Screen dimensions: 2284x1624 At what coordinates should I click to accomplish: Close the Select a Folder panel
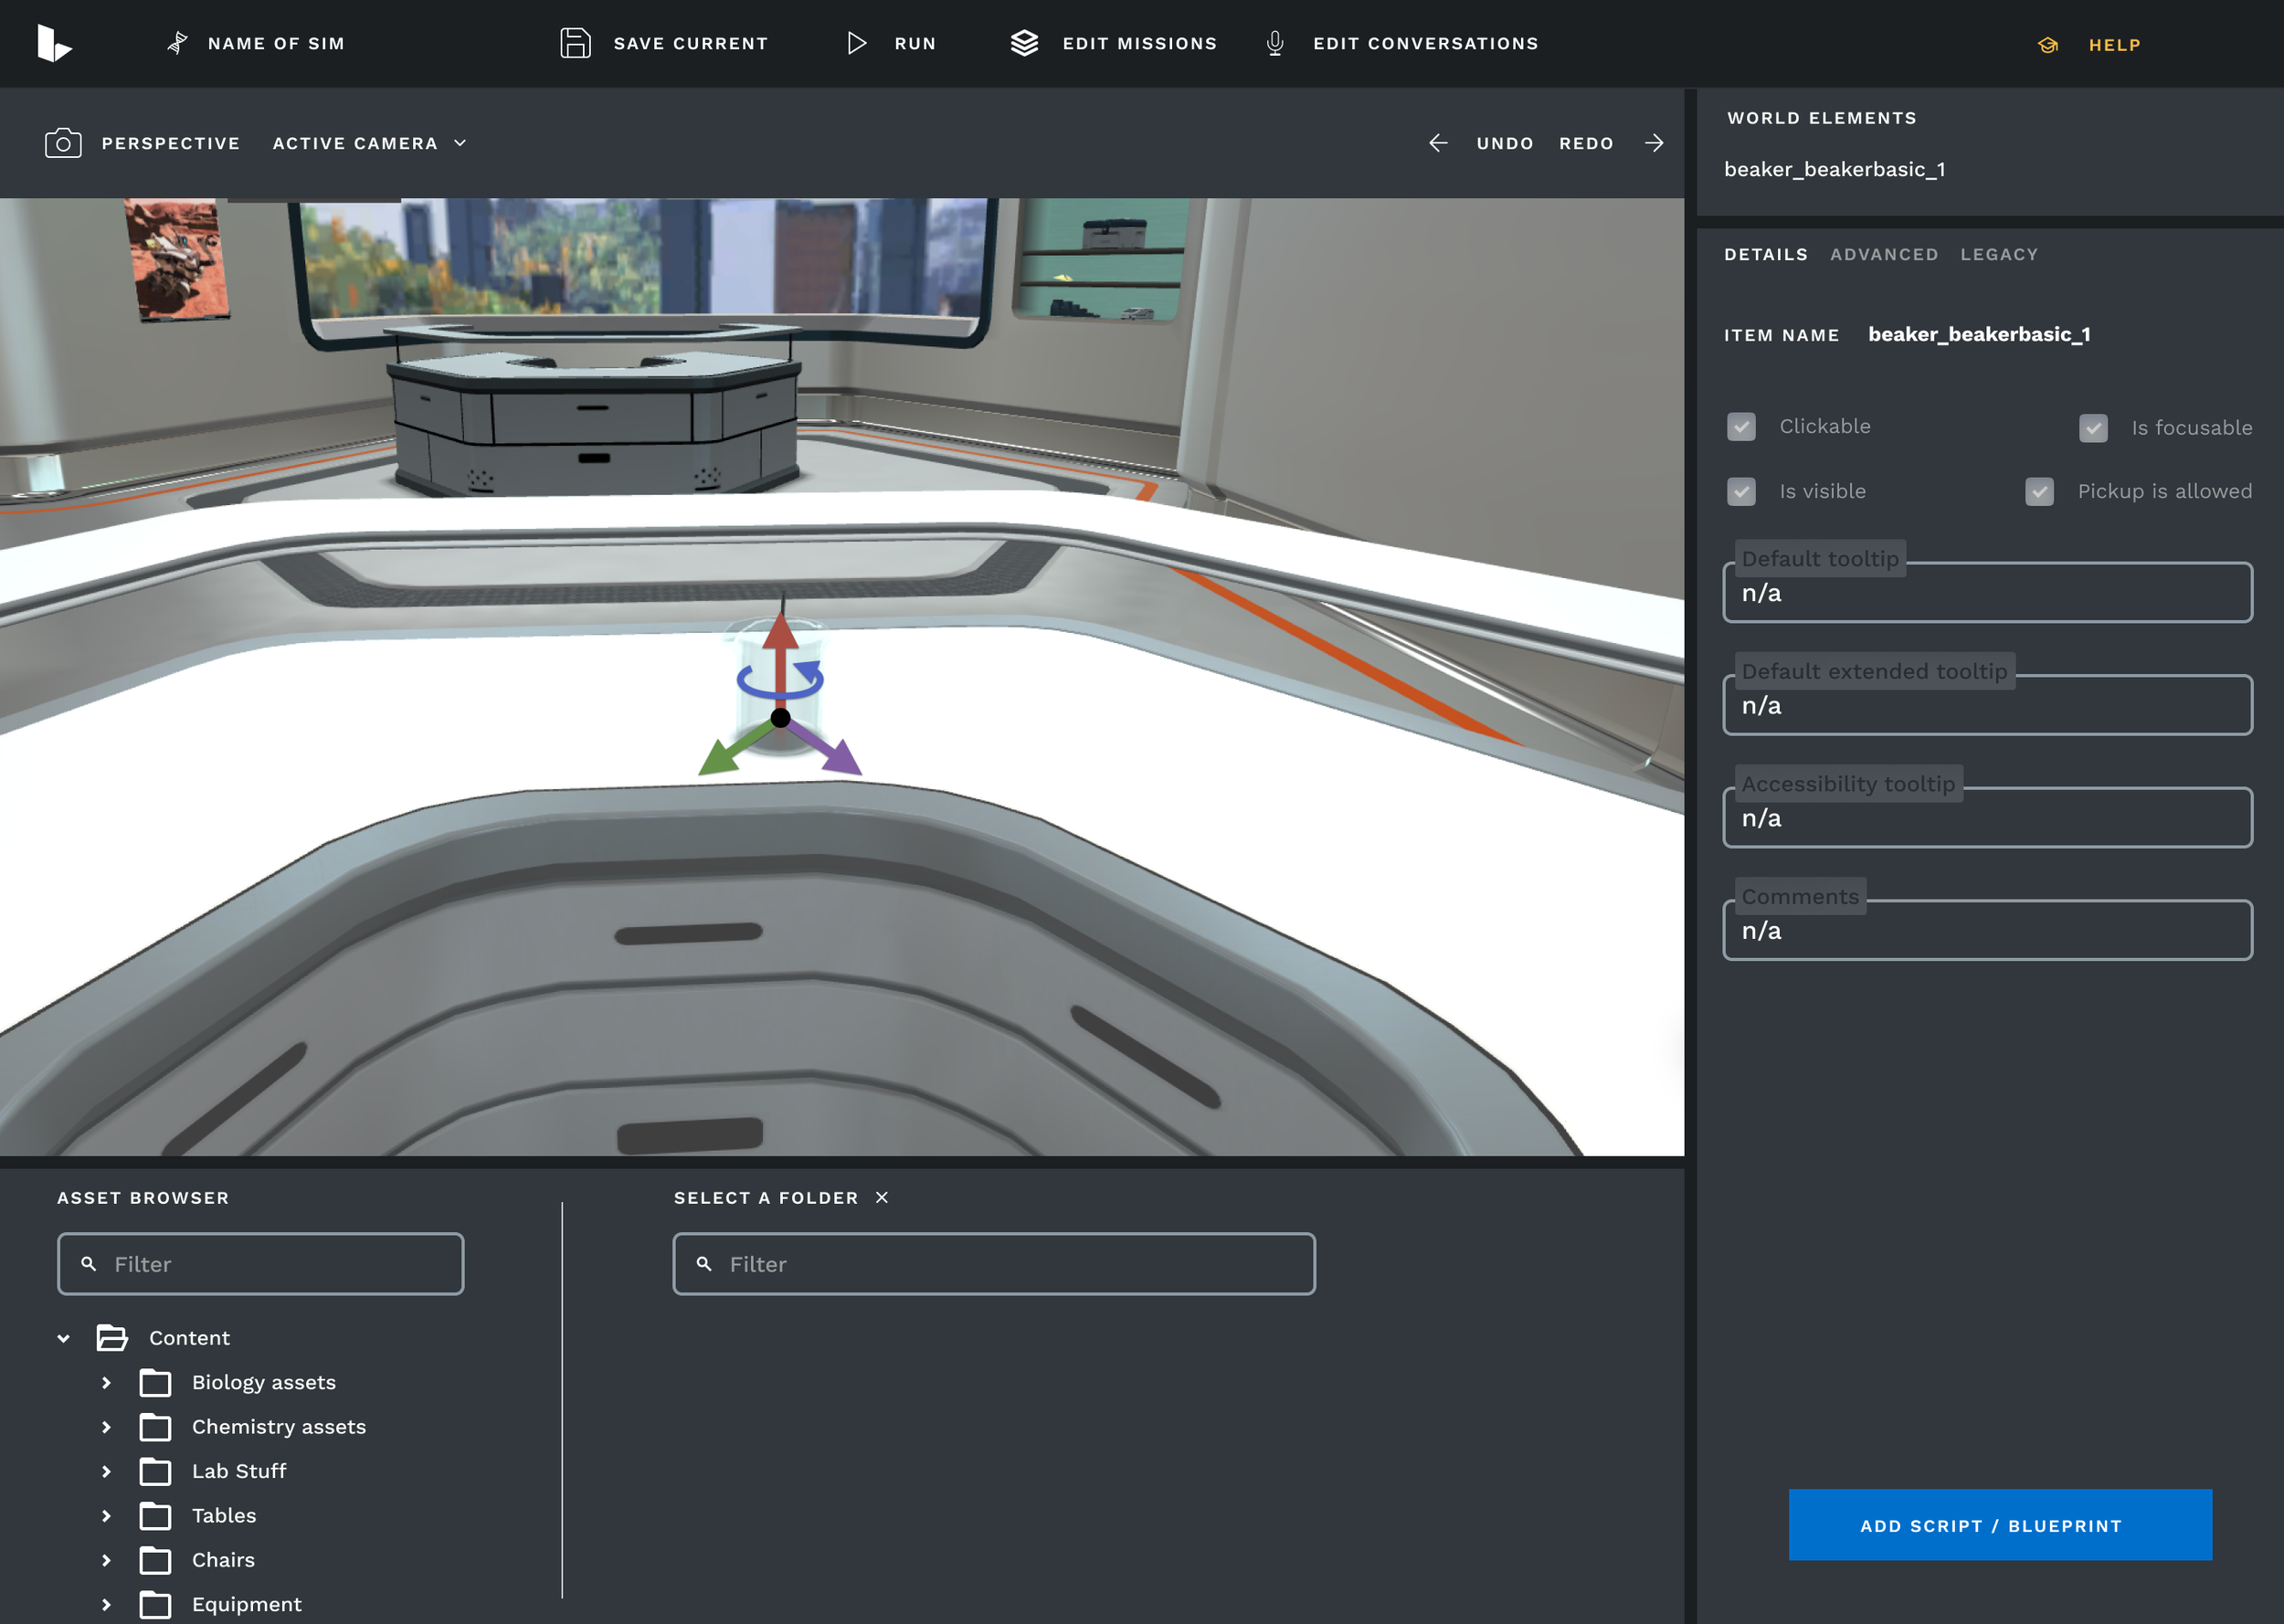(882, 1198)
